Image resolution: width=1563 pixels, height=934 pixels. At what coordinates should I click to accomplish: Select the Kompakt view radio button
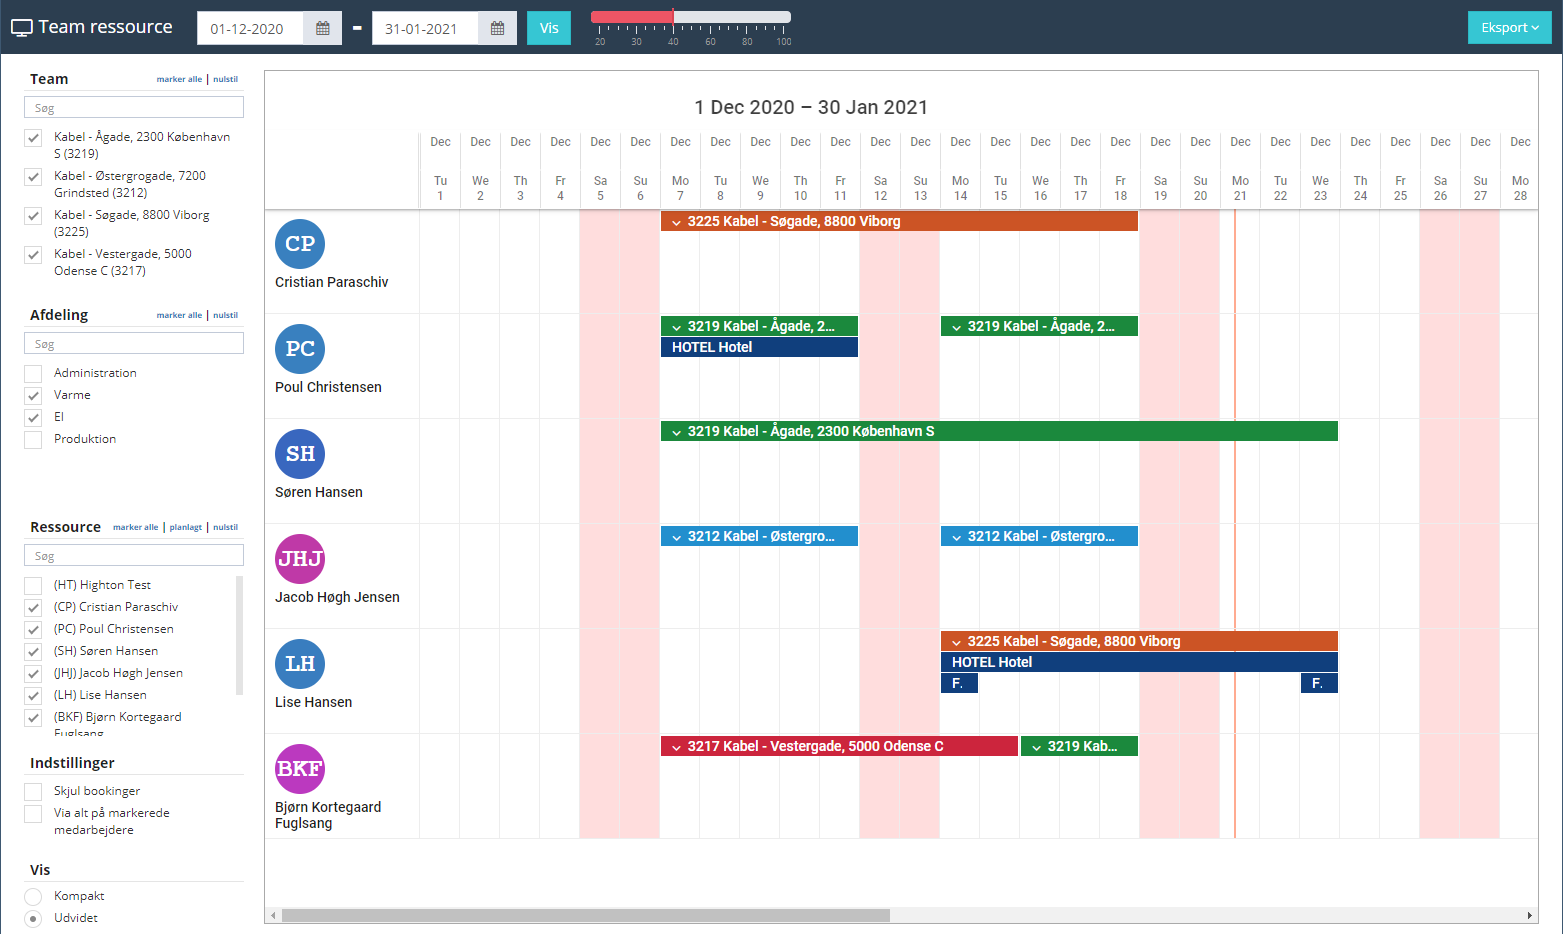[33, 896]
